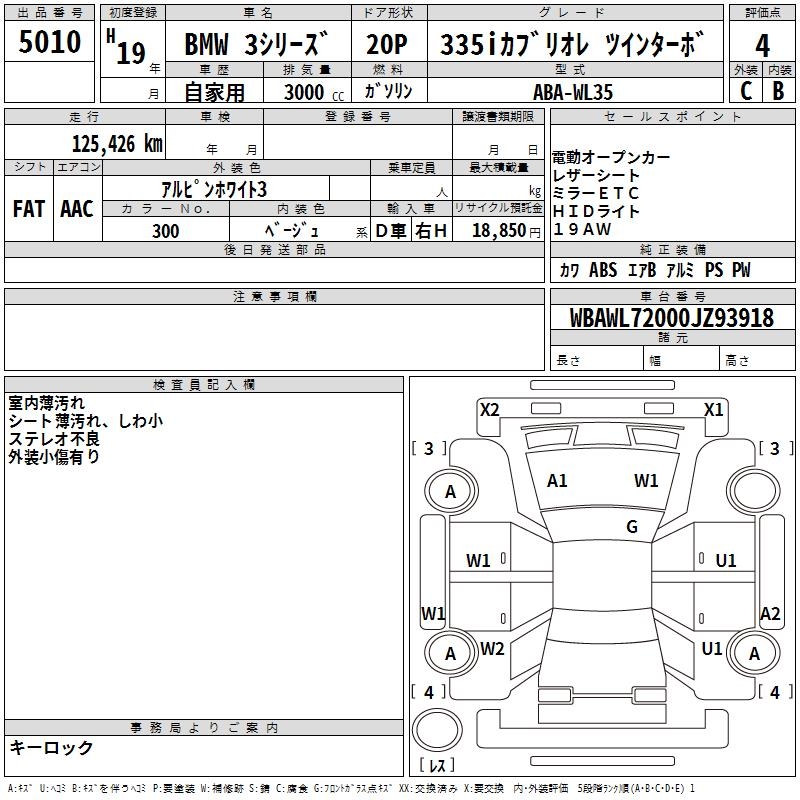
Task: Click the inspector note 外装小傷有り
Action: tap(54, 457)
